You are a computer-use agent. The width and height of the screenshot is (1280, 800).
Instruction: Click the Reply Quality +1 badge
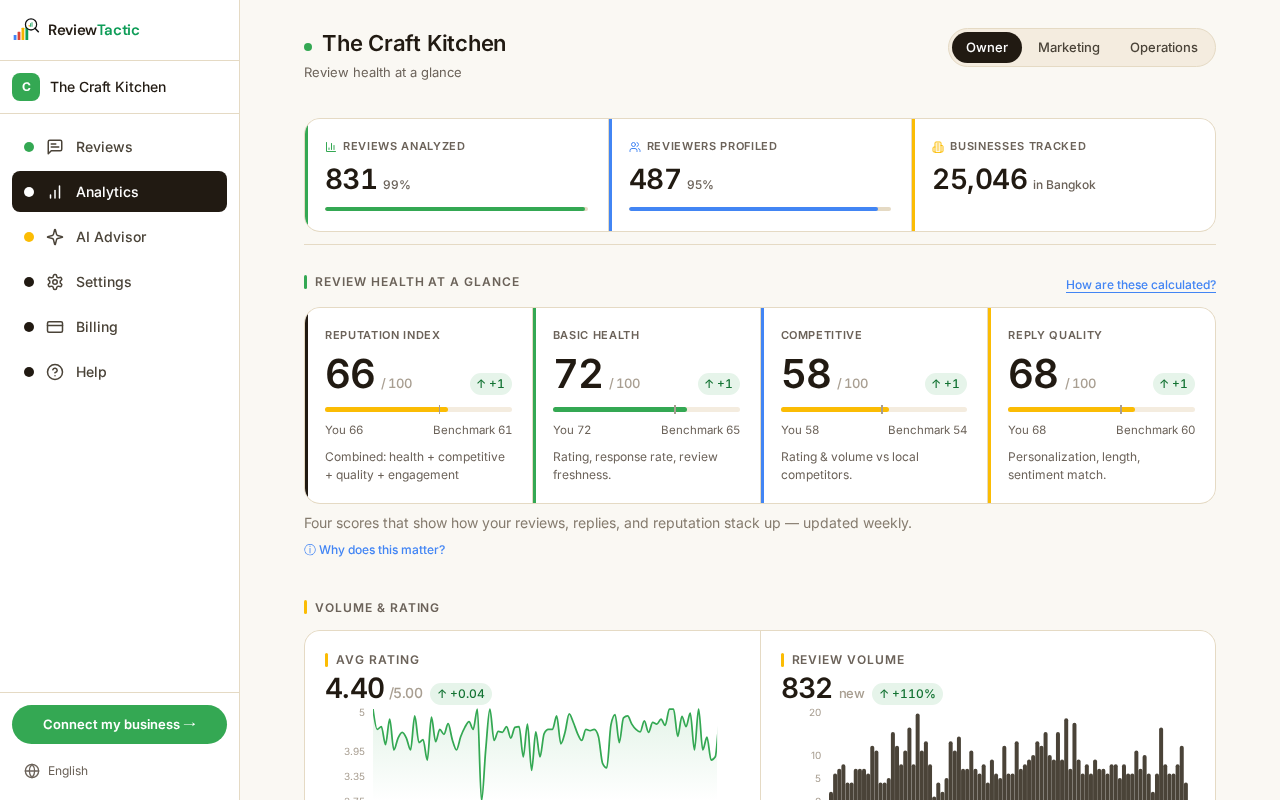(x=1174, y=384)
